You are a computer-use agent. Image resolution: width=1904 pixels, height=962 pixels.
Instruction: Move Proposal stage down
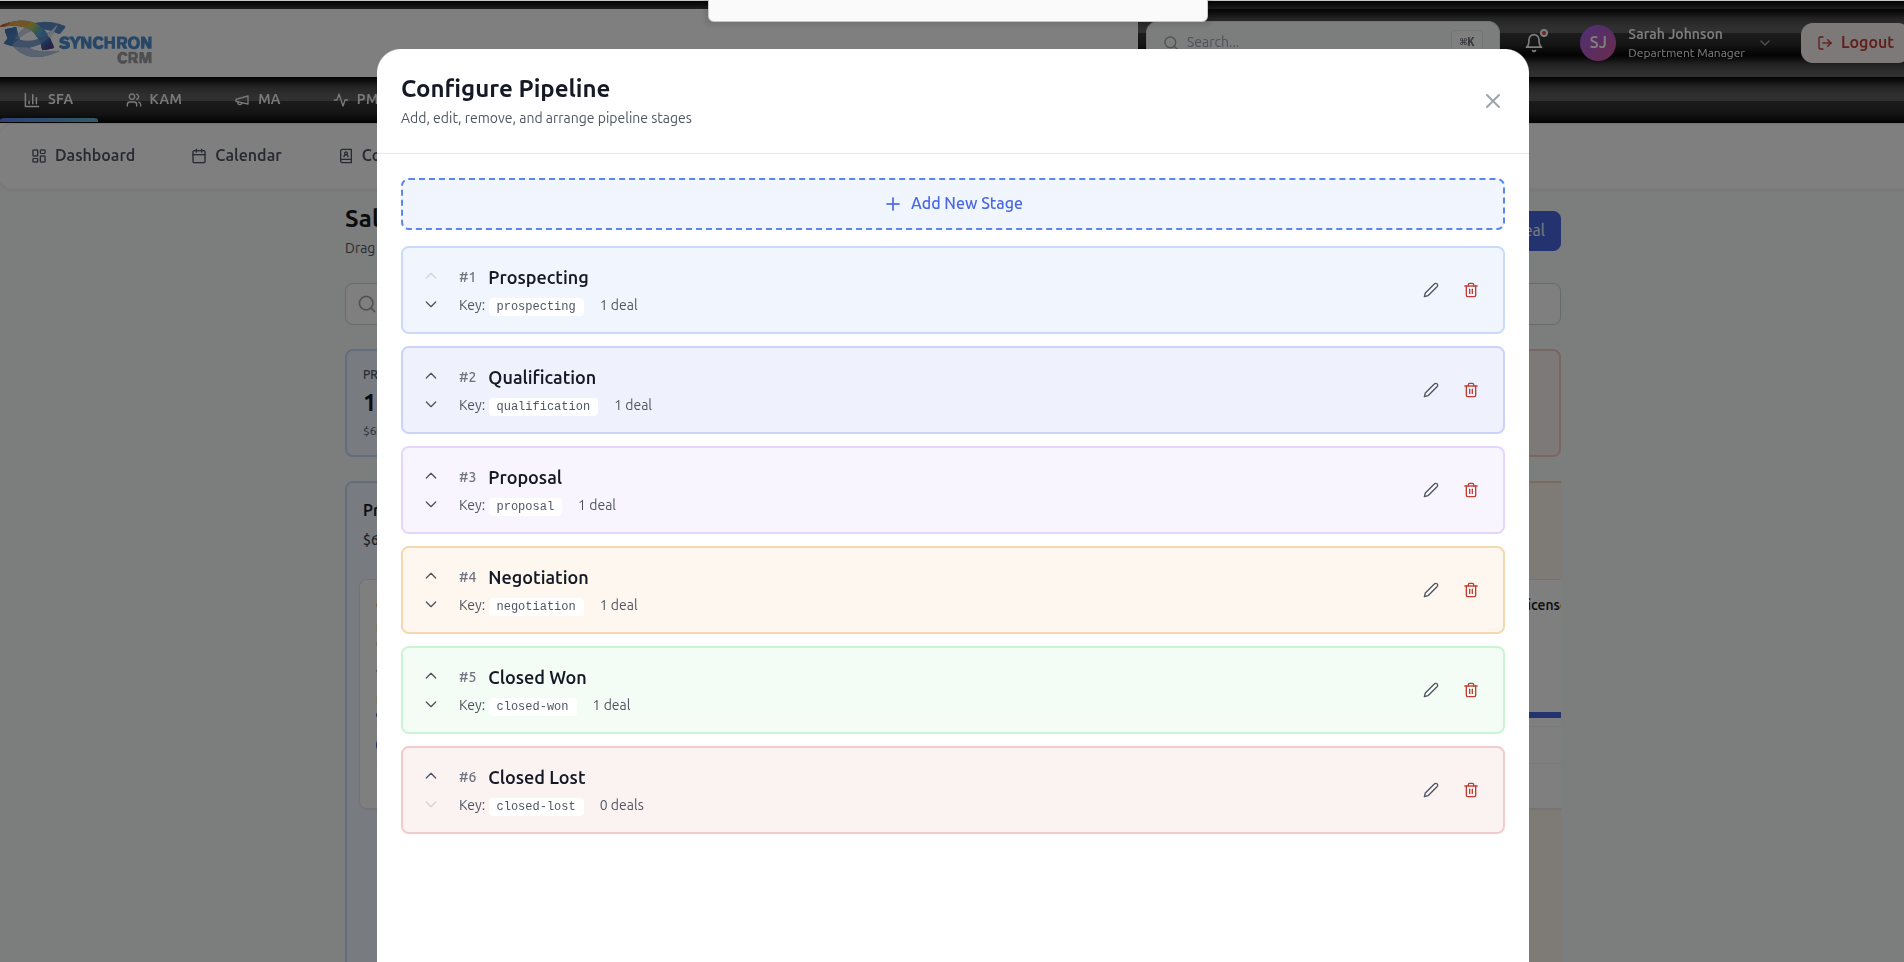click(x=431, y=505)
